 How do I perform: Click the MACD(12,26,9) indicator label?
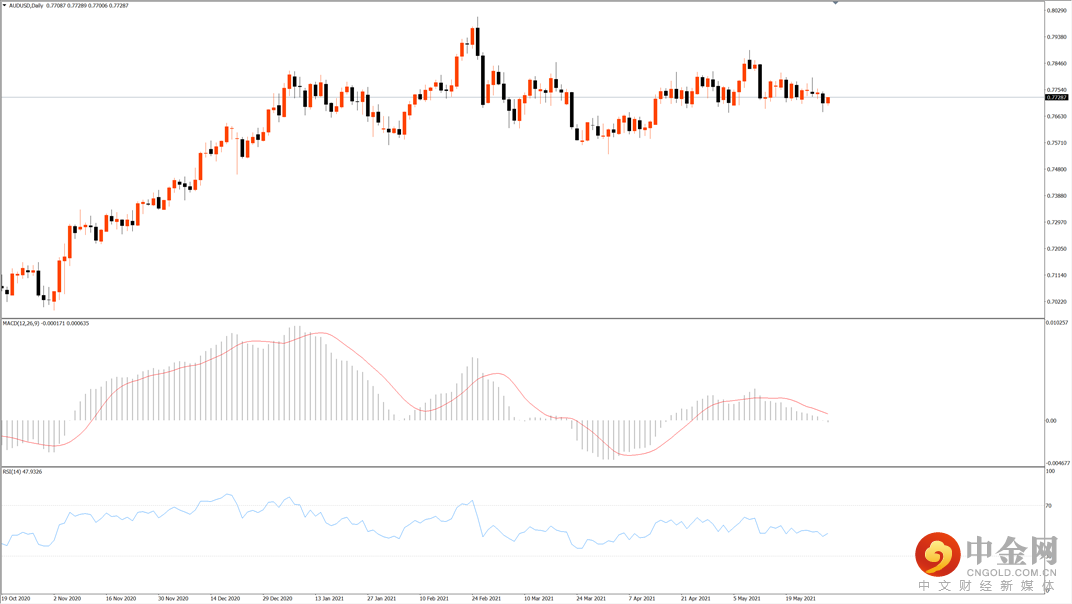coord(21,324)
